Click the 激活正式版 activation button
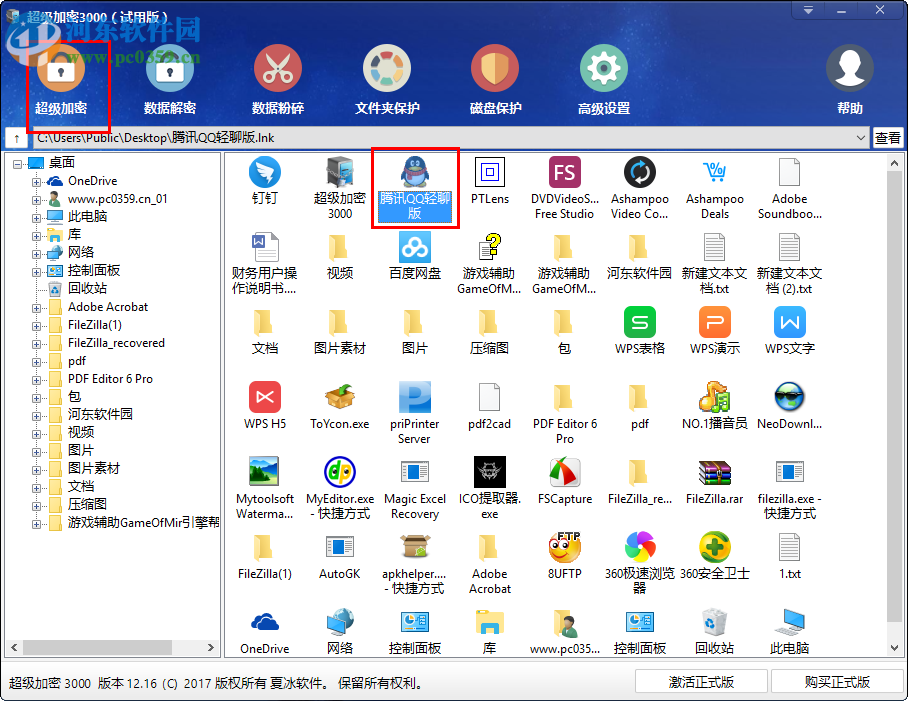 click(700, 680)
